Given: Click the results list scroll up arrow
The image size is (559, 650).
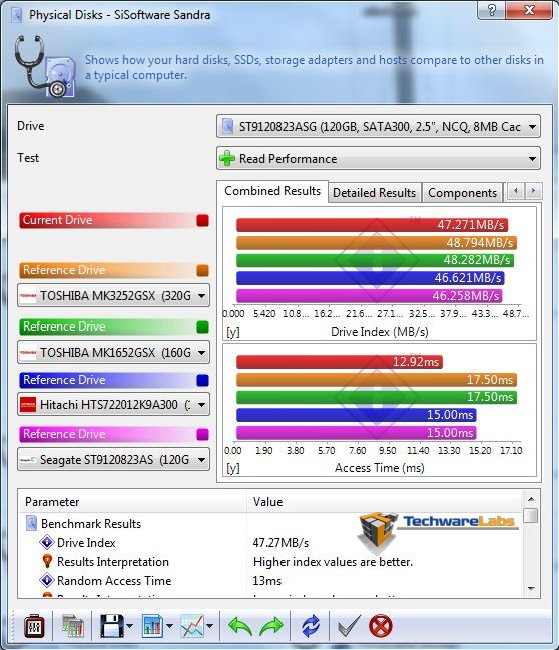Looking at the screenshot, I should 531,499.
